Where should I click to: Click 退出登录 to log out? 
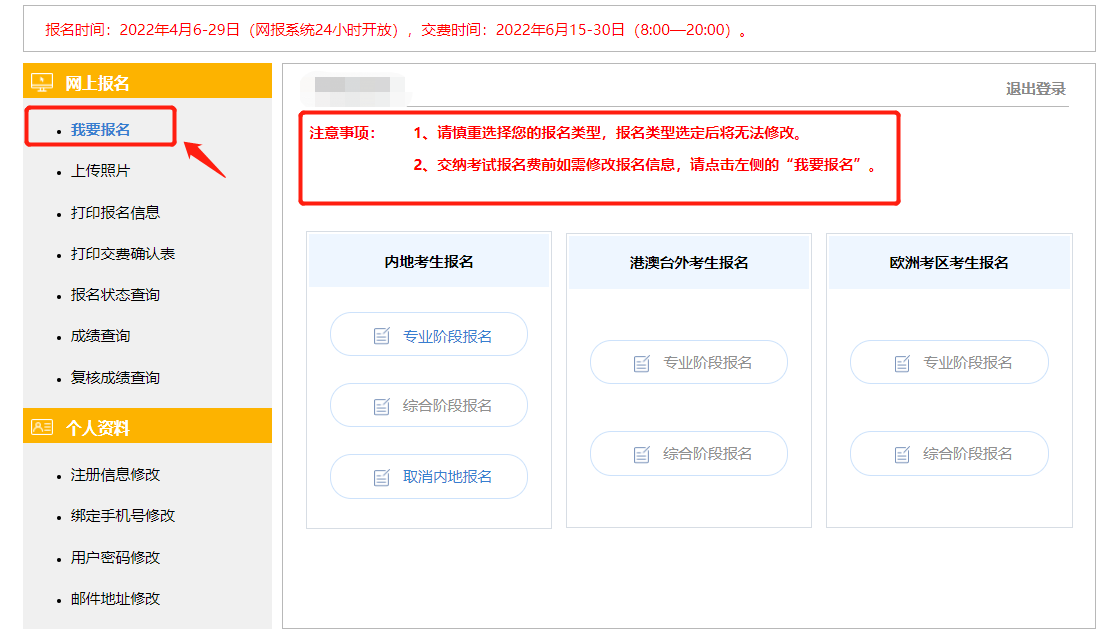[1035, 89]
